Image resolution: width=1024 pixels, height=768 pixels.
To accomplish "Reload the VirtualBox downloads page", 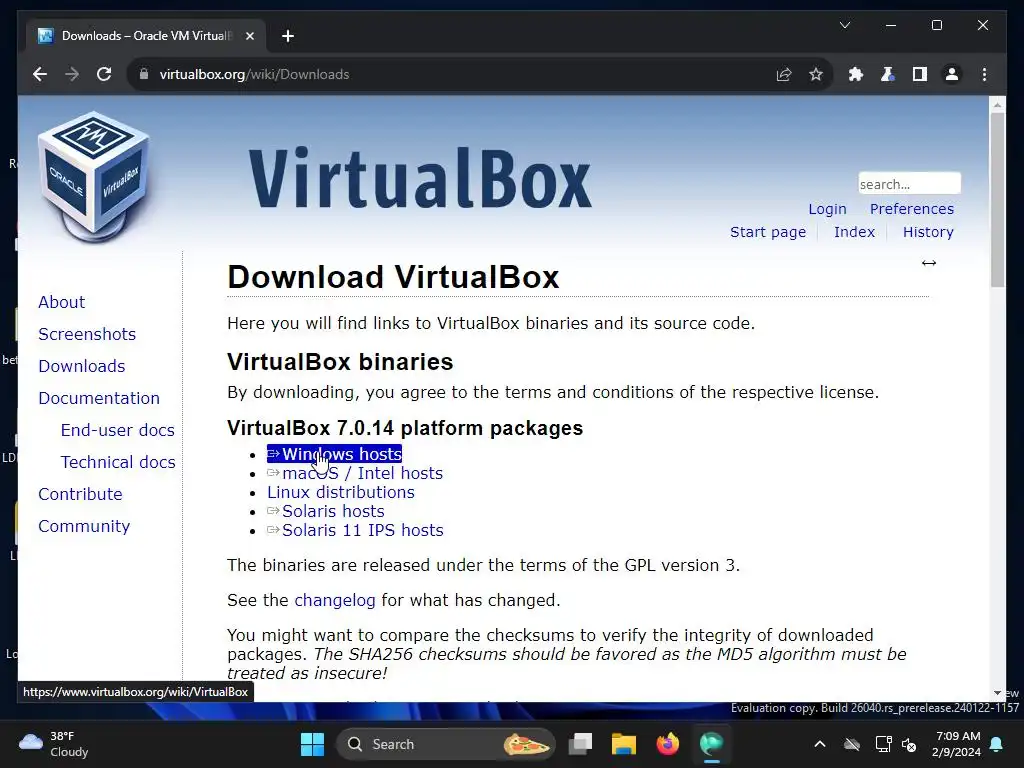I will point(104,74).
